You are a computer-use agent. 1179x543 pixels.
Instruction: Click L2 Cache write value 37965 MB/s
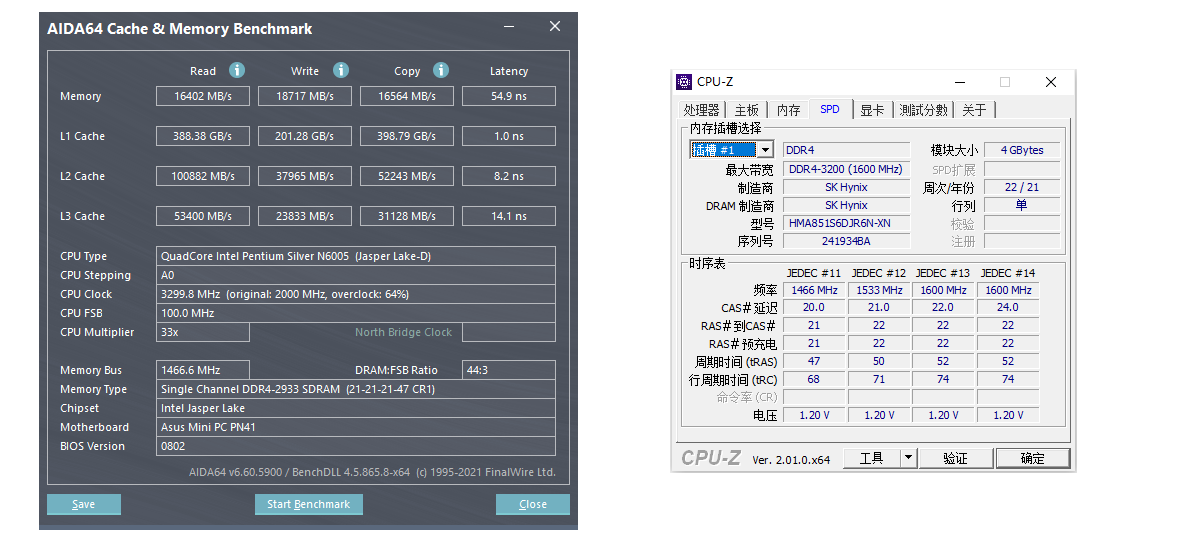click(x=305, y=176)
